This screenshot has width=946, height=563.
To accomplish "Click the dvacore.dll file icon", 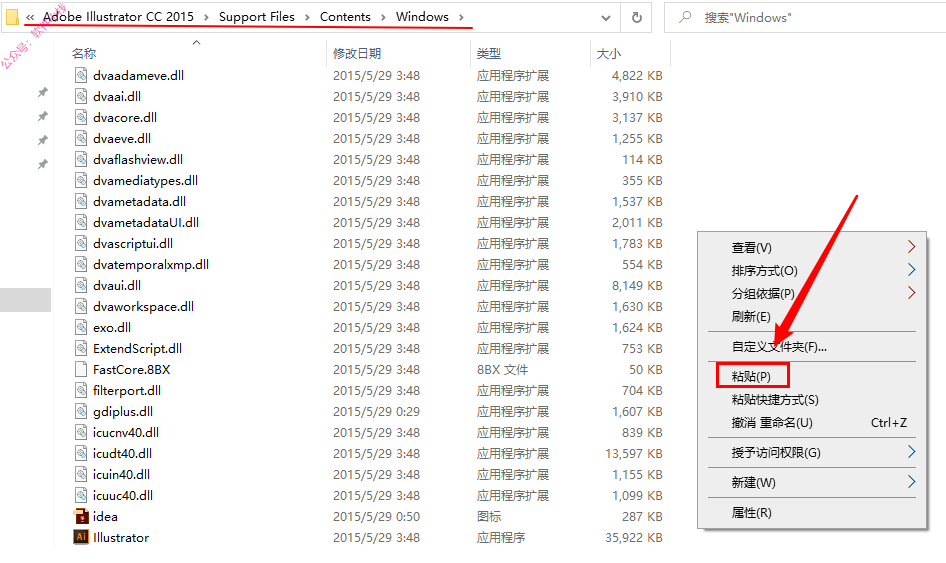I will click(x=81, y=118).
